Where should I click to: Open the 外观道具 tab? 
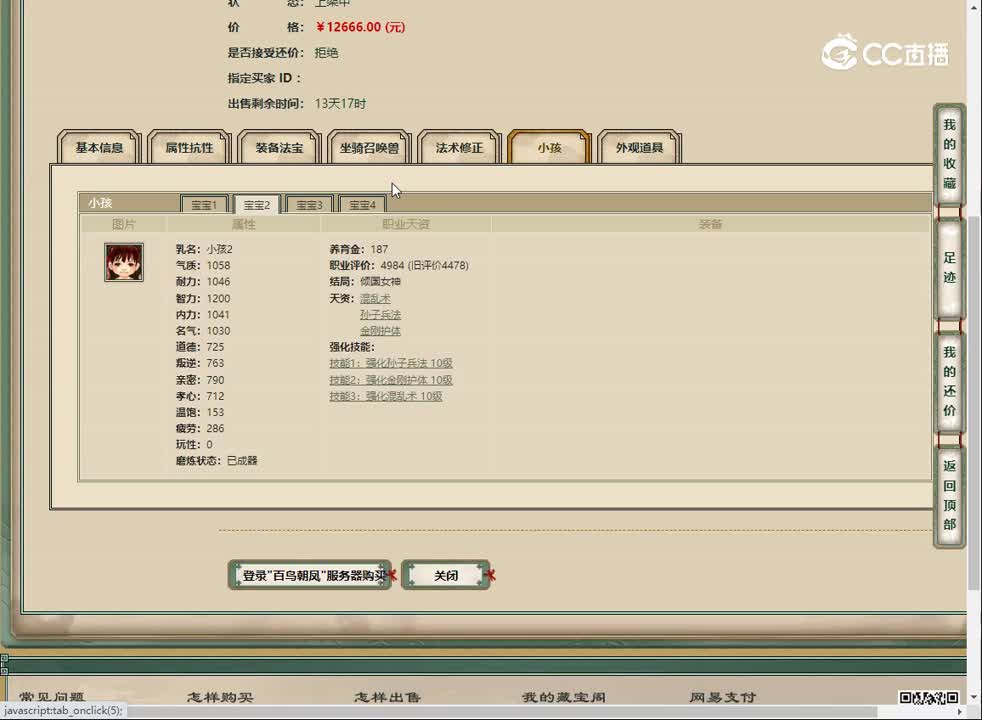pyautogui.click(x=639, y=148)
